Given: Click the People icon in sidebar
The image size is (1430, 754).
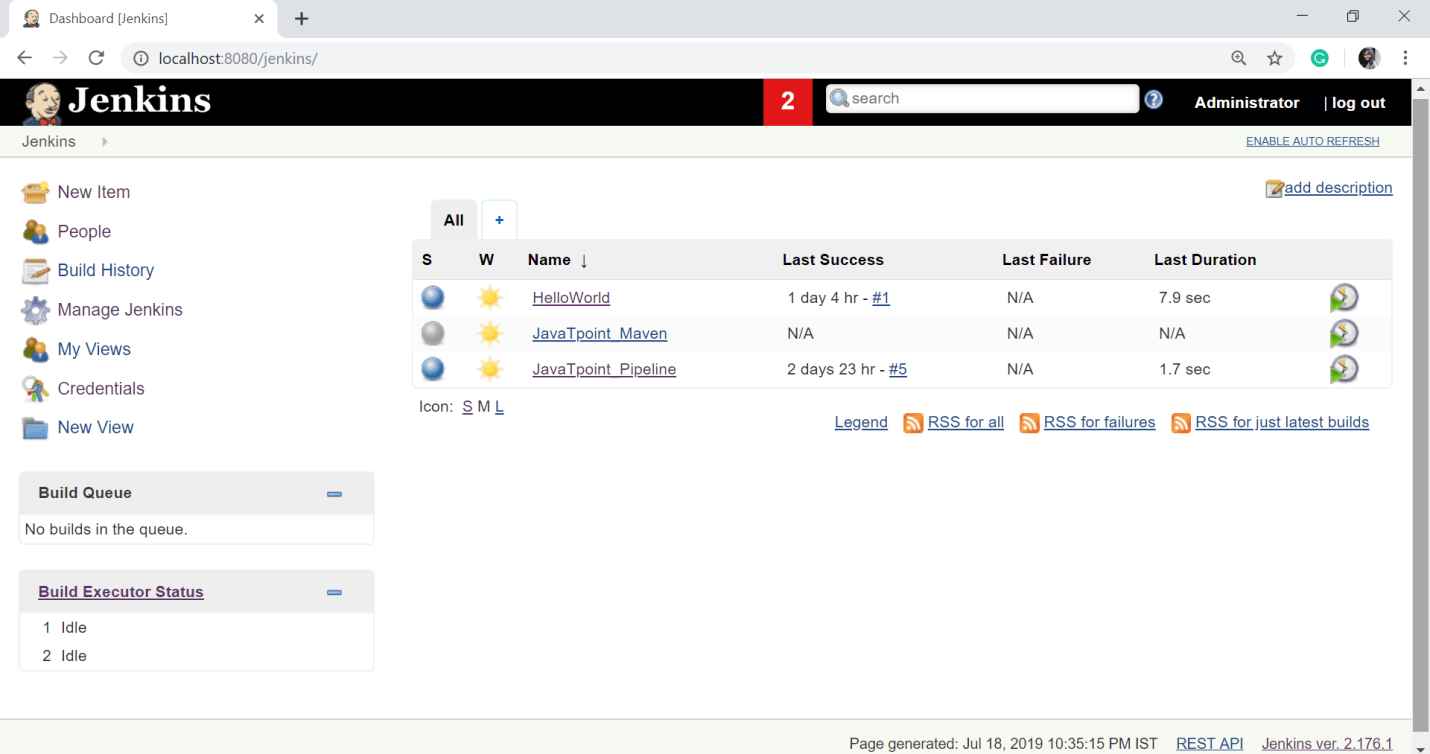Looking at the screenshot, I should coord(35,231).
